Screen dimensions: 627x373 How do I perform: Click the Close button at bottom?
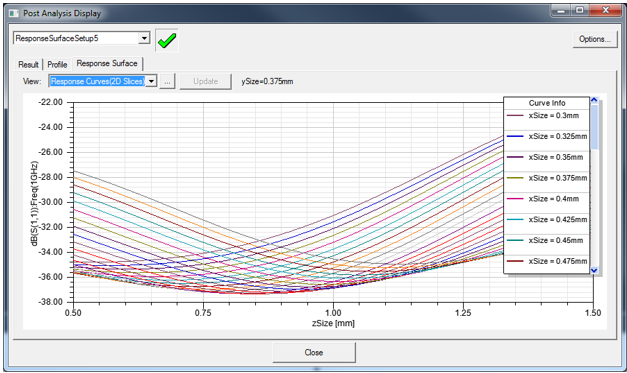point(314,352)
